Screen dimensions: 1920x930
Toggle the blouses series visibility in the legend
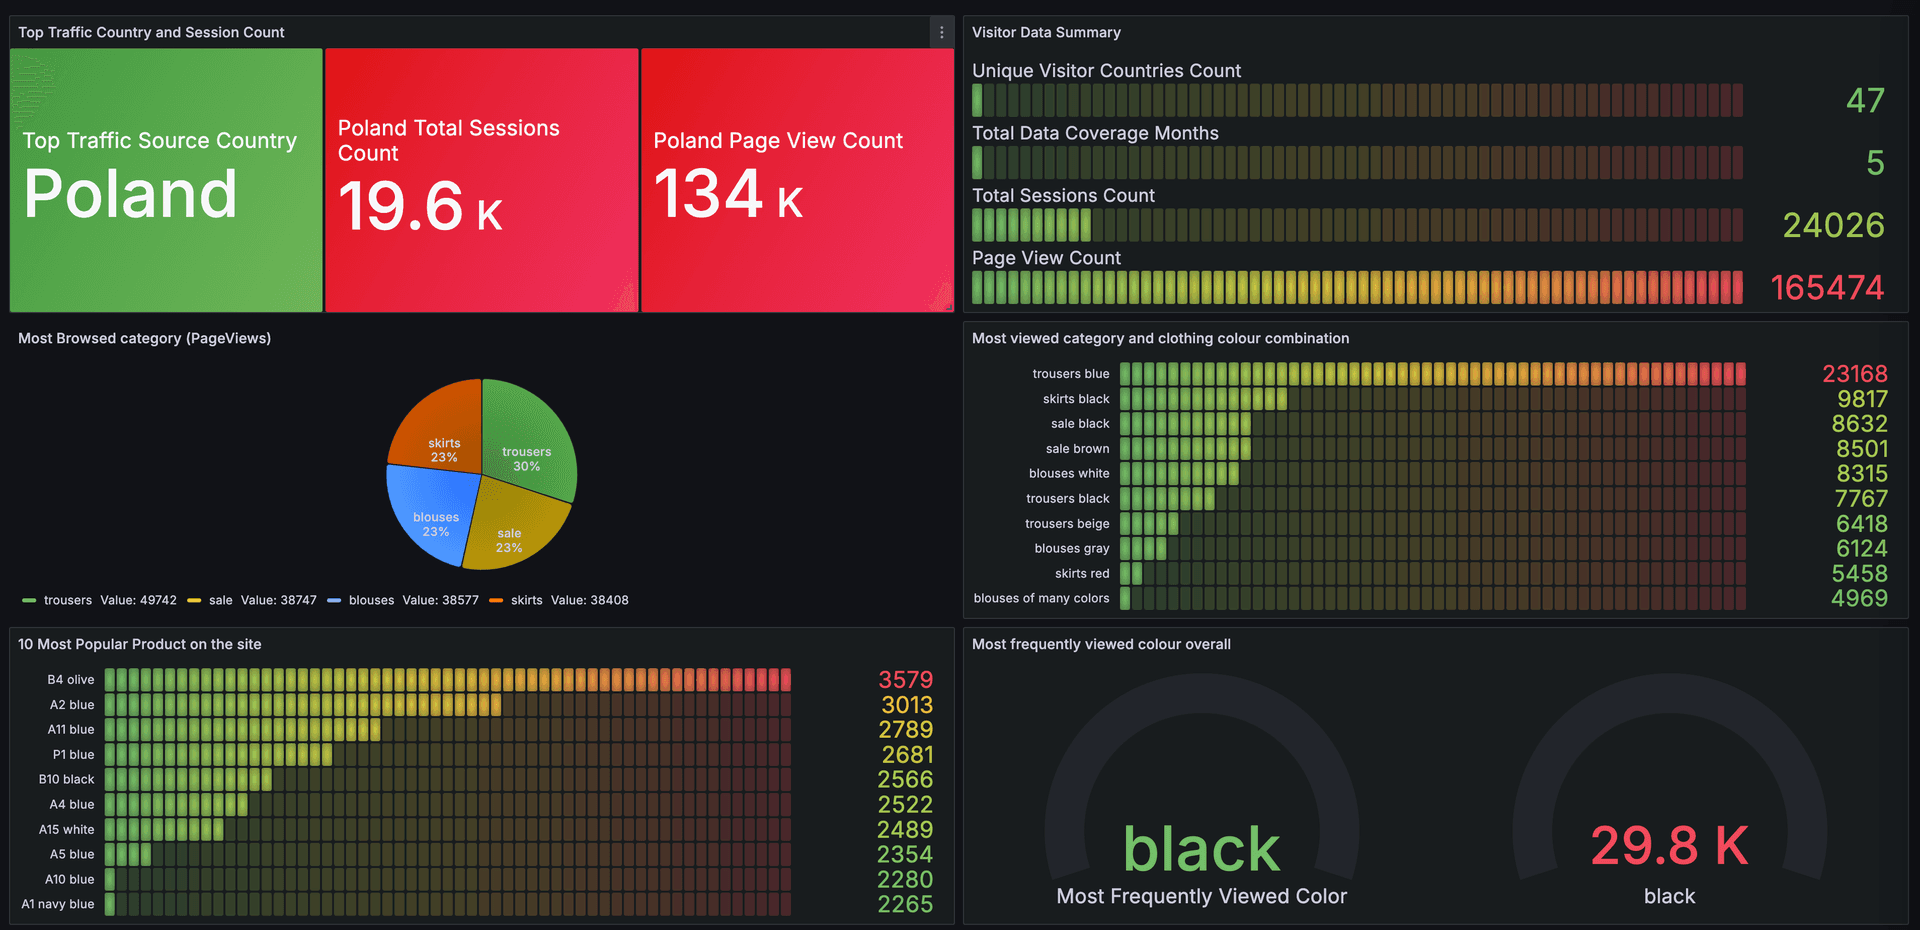tap(371, 600)
